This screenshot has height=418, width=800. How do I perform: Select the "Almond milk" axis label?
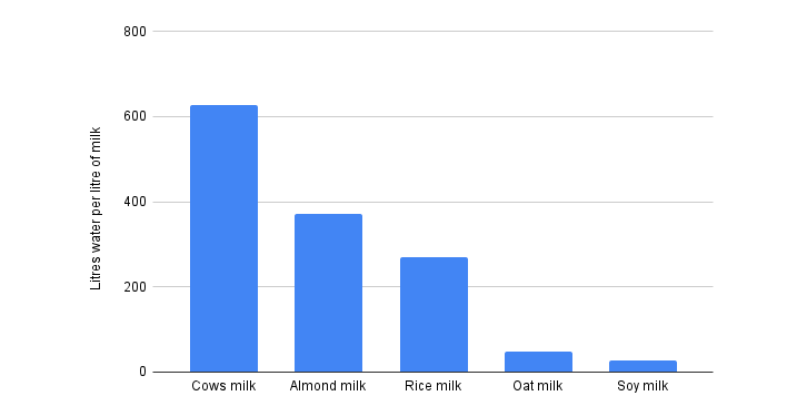(328, 386)
